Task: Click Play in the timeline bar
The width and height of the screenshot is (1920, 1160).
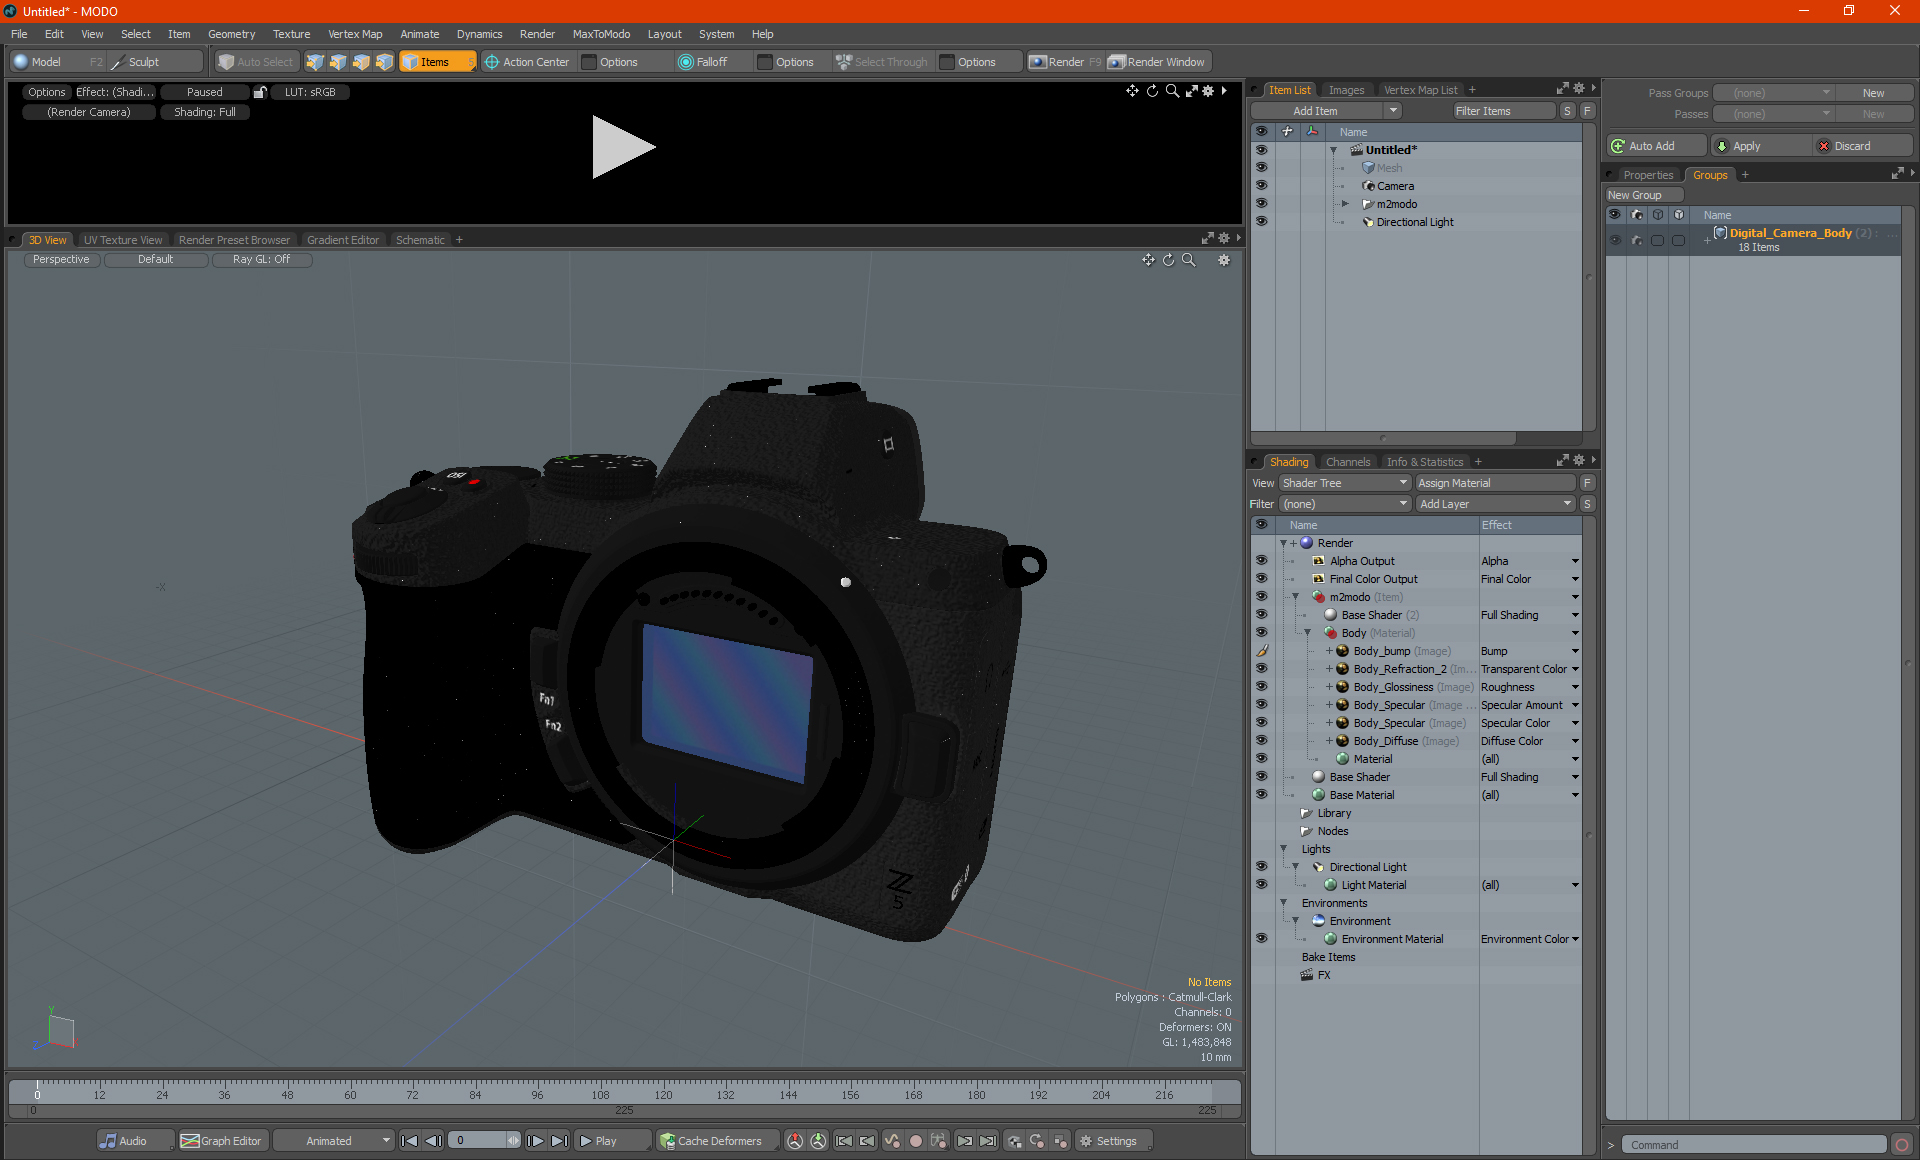Action: pyautogui.click(x=613, y=1141)
